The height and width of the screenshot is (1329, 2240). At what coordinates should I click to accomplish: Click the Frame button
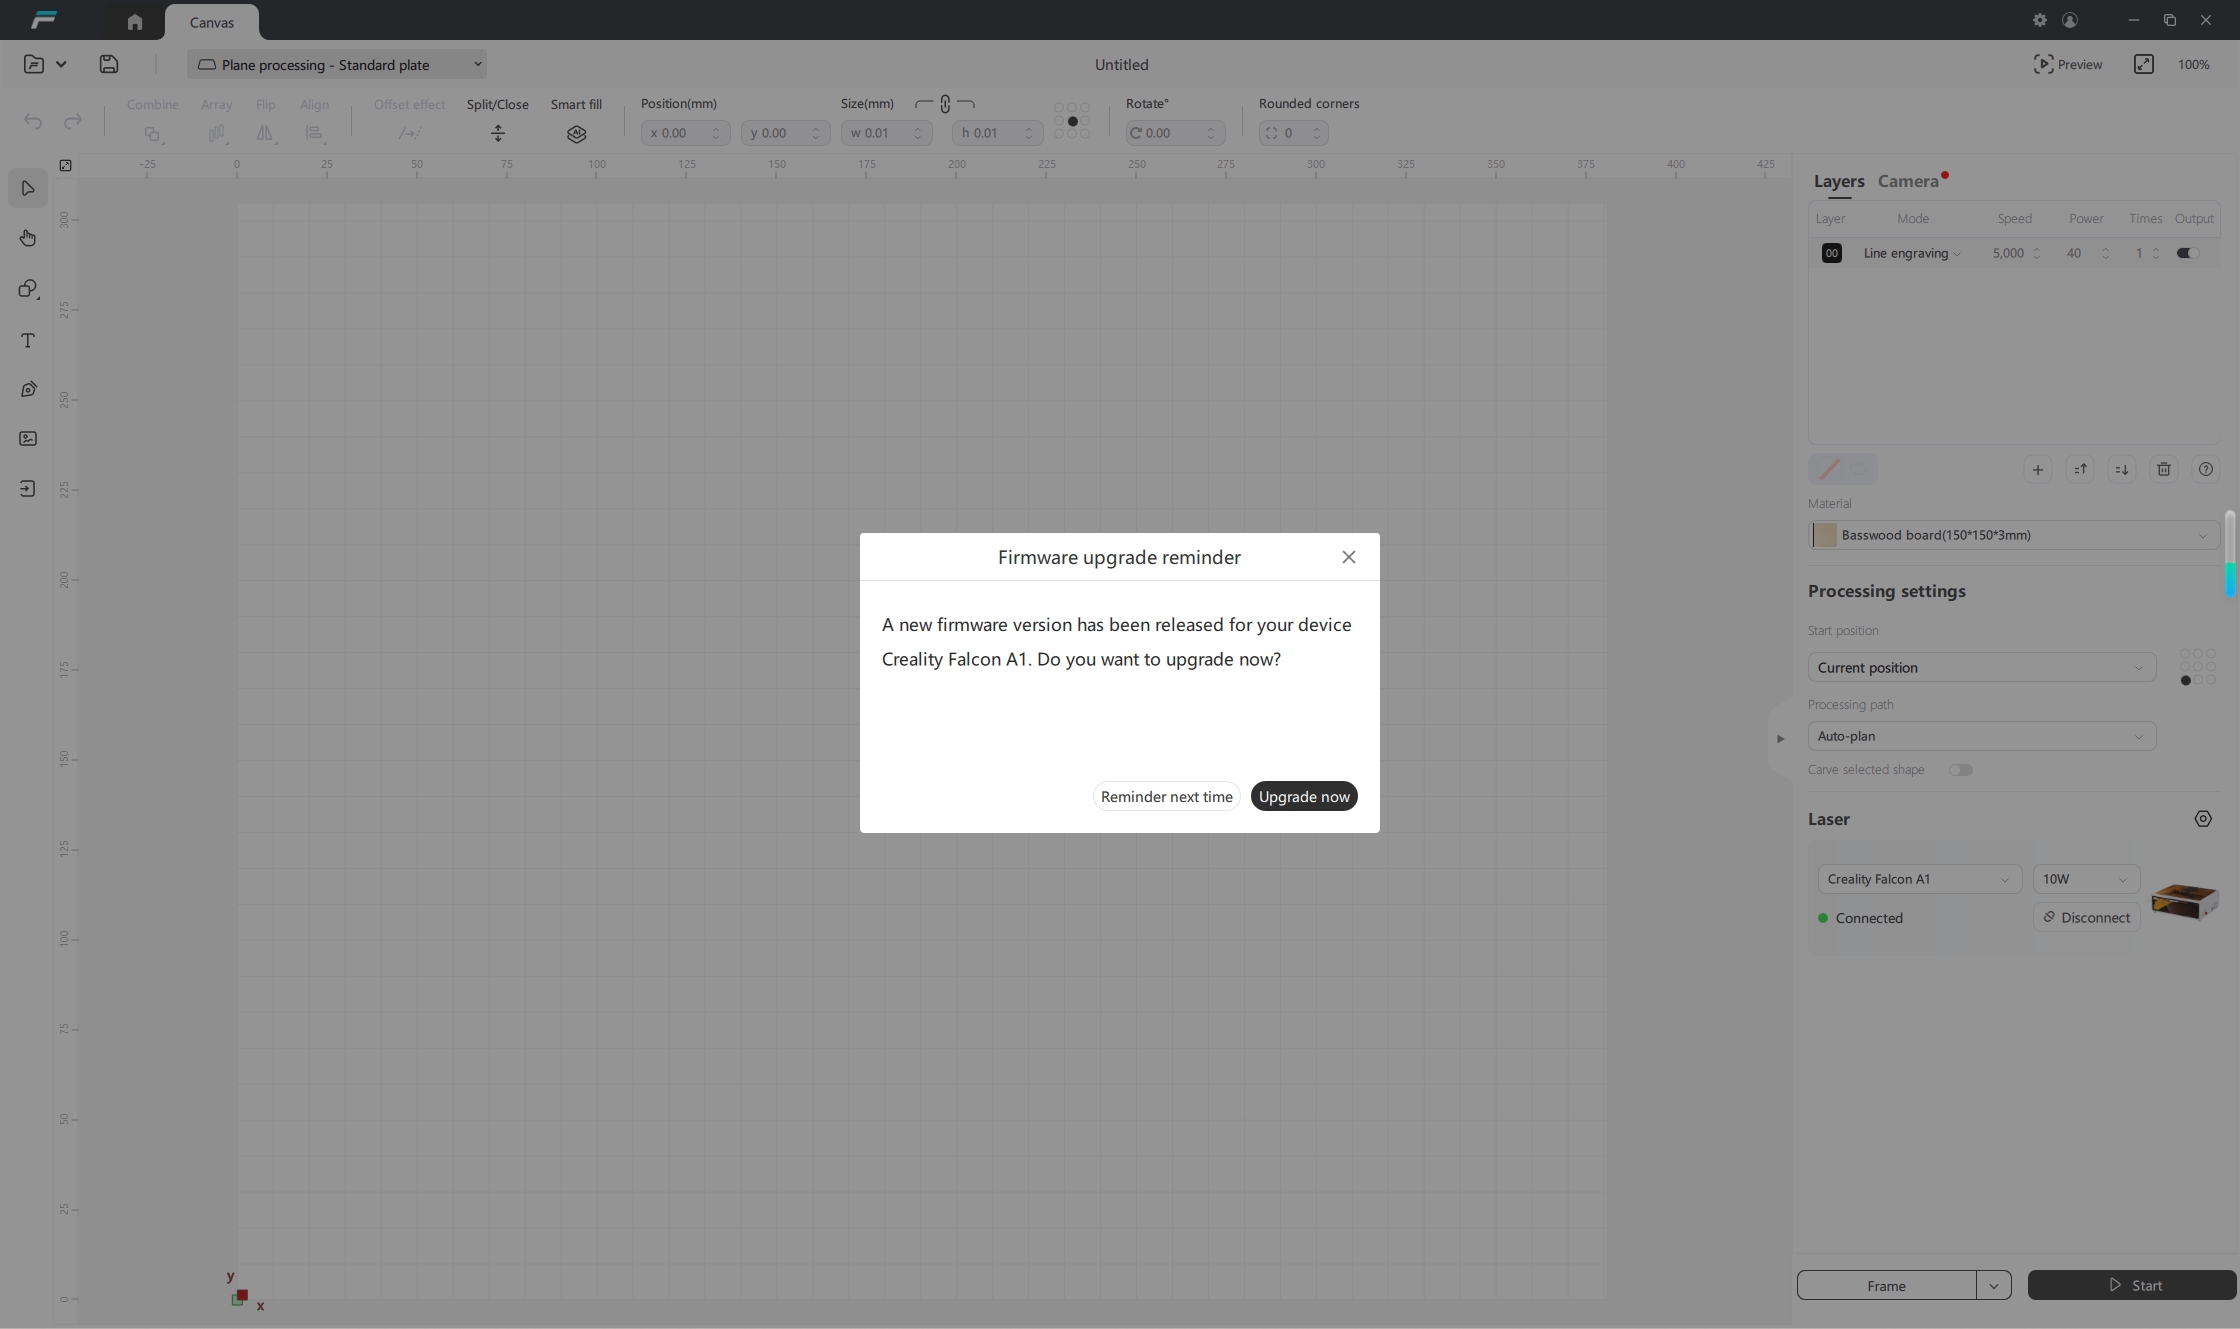[1886, 1285]
